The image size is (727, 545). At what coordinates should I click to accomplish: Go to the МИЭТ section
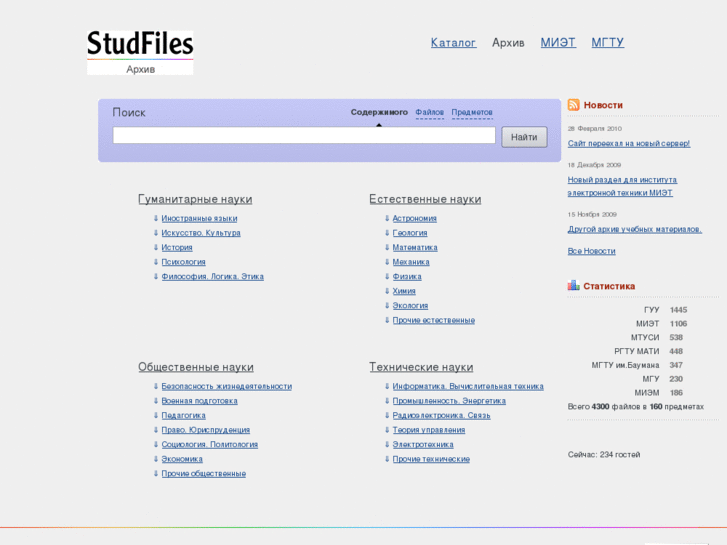[558, 43]
